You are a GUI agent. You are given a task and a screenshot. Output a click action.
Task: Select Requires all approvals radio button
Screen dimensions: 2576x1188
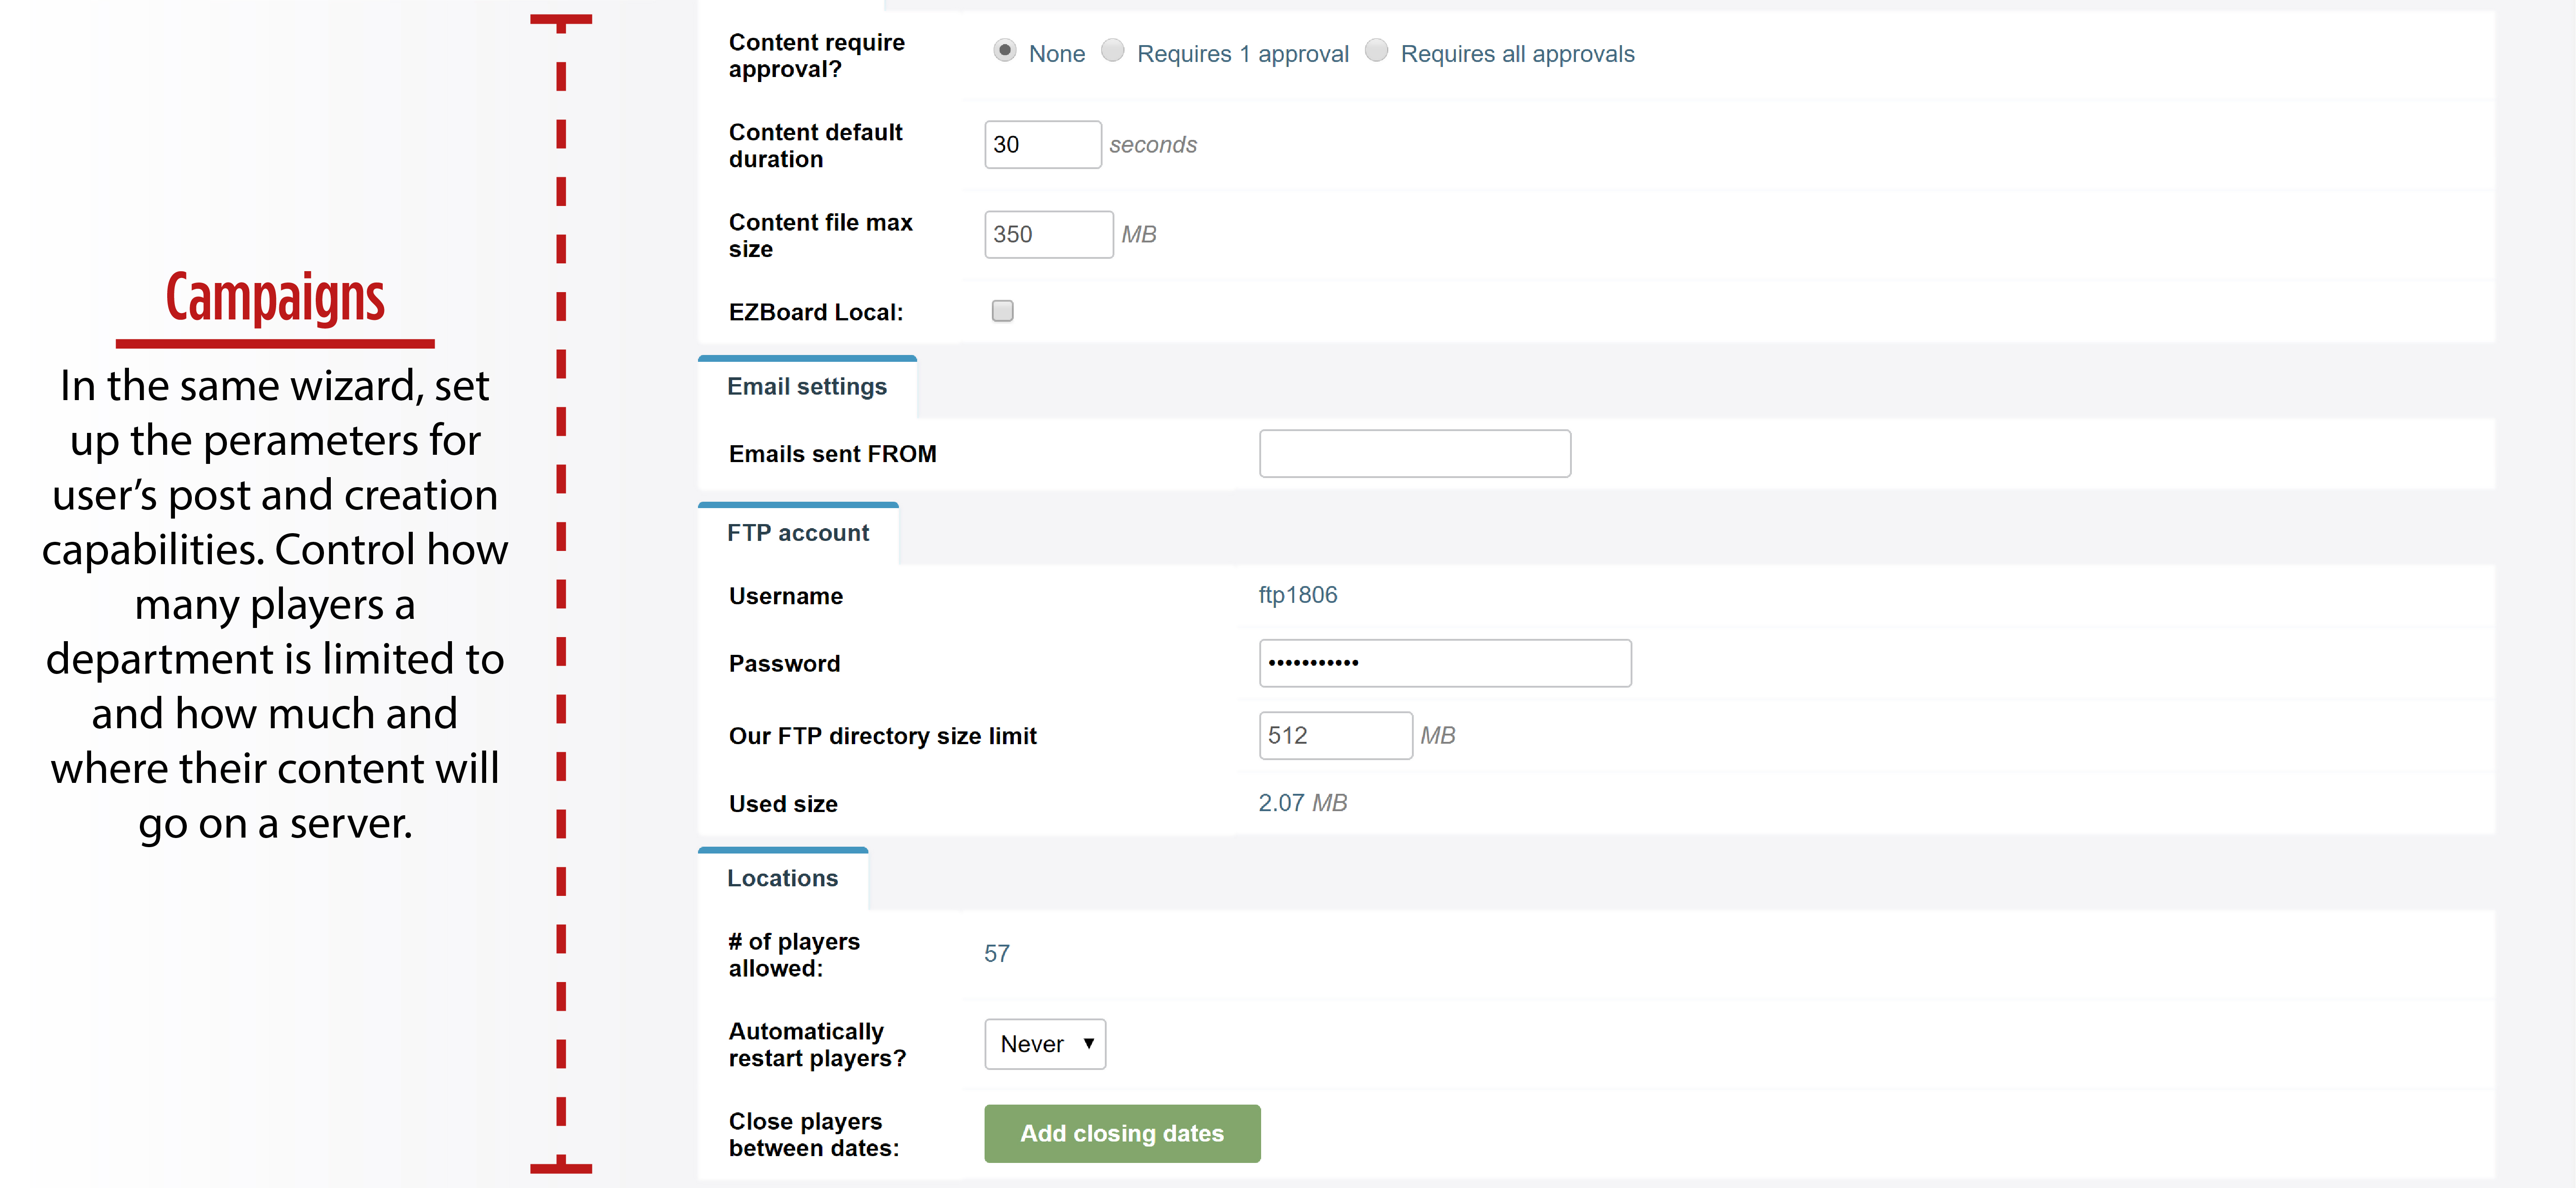(1377, 50)
